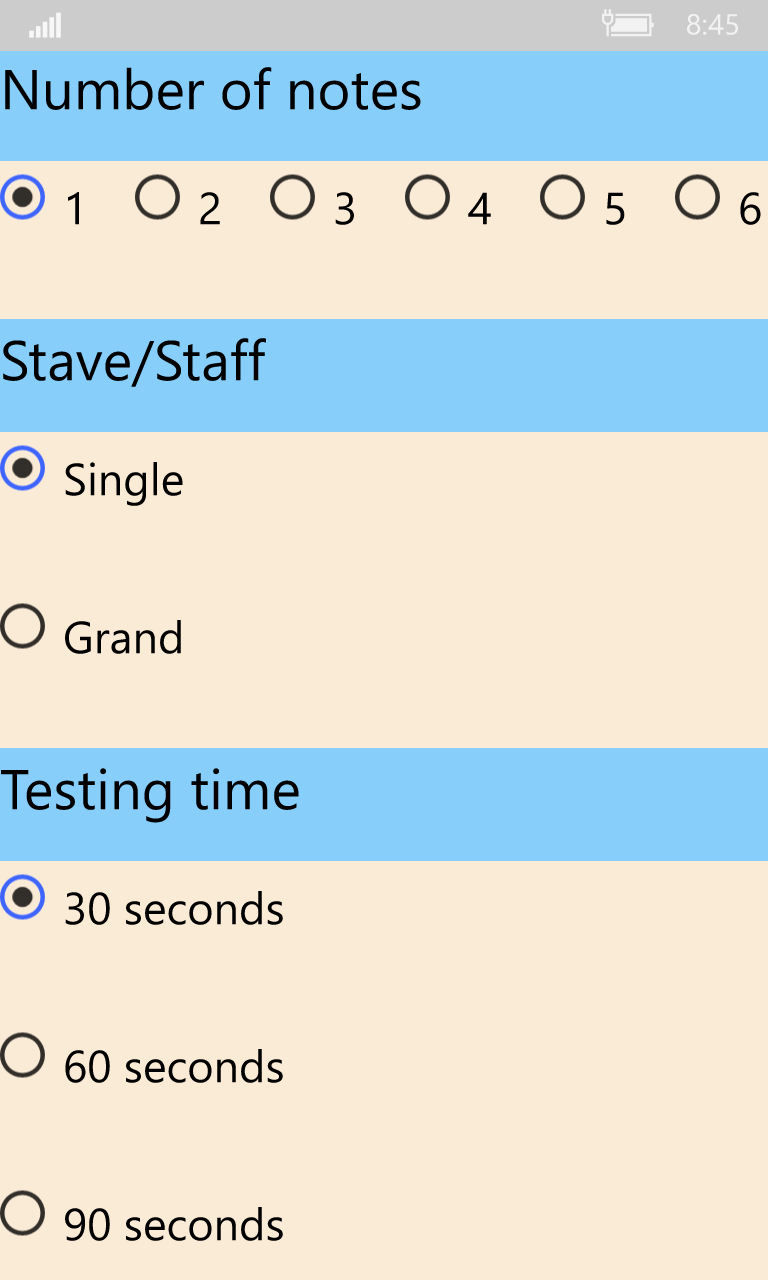Switch to Grand staff option
768x1280 pixels.
coord(22,626)
